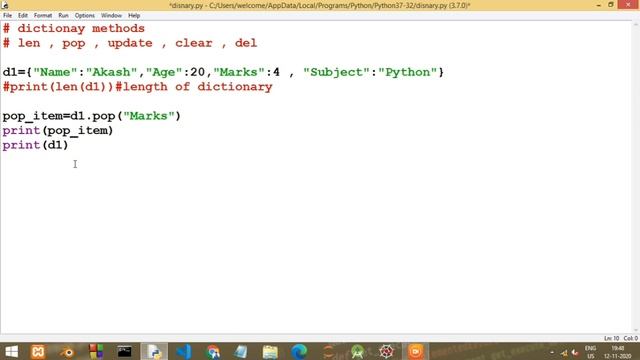
Task: Click the "Python" string value
Action: (x=407, y=72)
